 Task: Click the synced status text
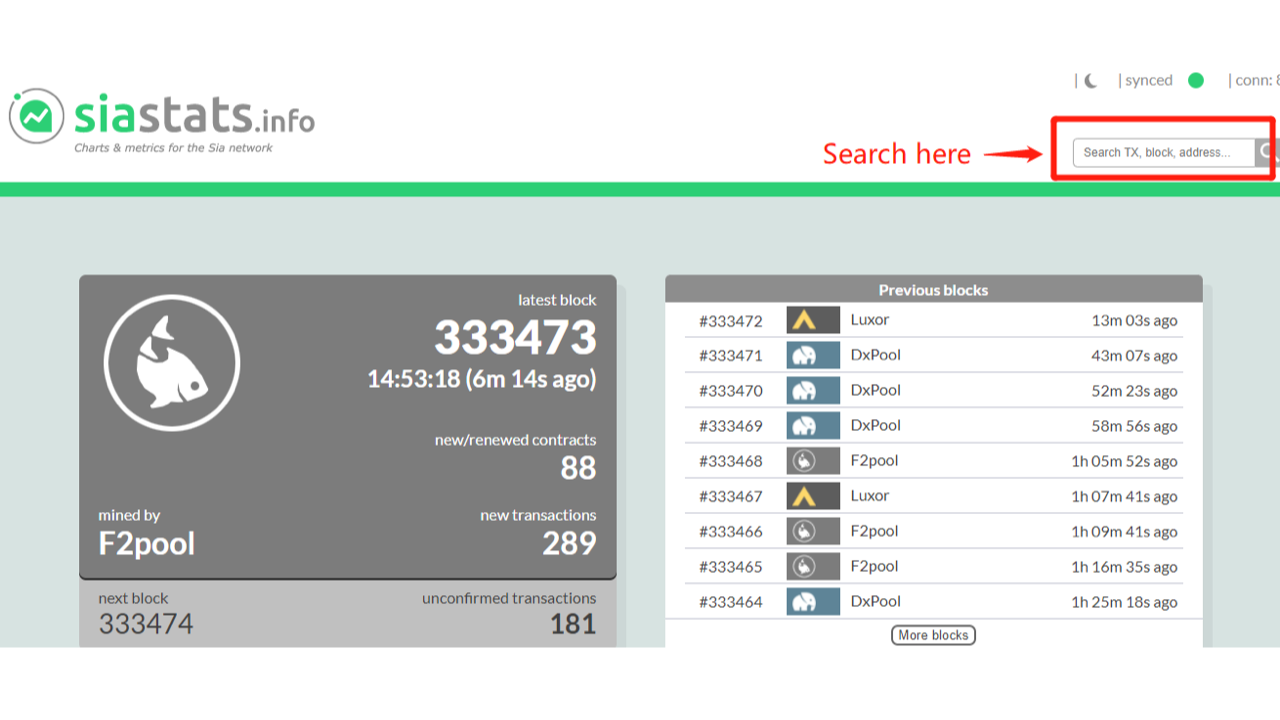pyautogui.click(x=1149, y=81)
